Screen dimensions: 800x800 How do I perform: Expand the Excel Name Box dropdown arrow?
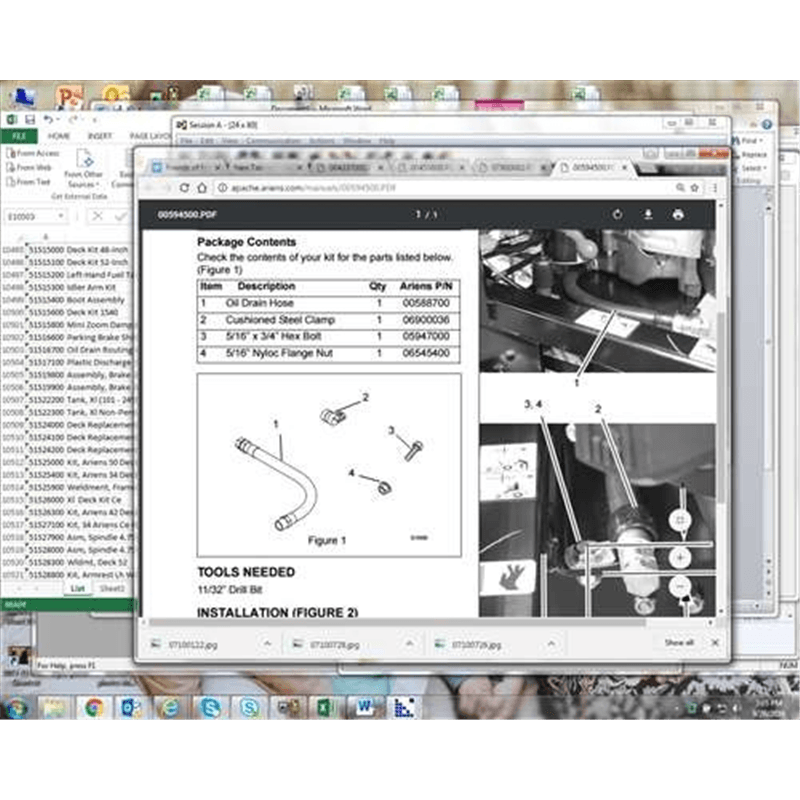[61, 216]
